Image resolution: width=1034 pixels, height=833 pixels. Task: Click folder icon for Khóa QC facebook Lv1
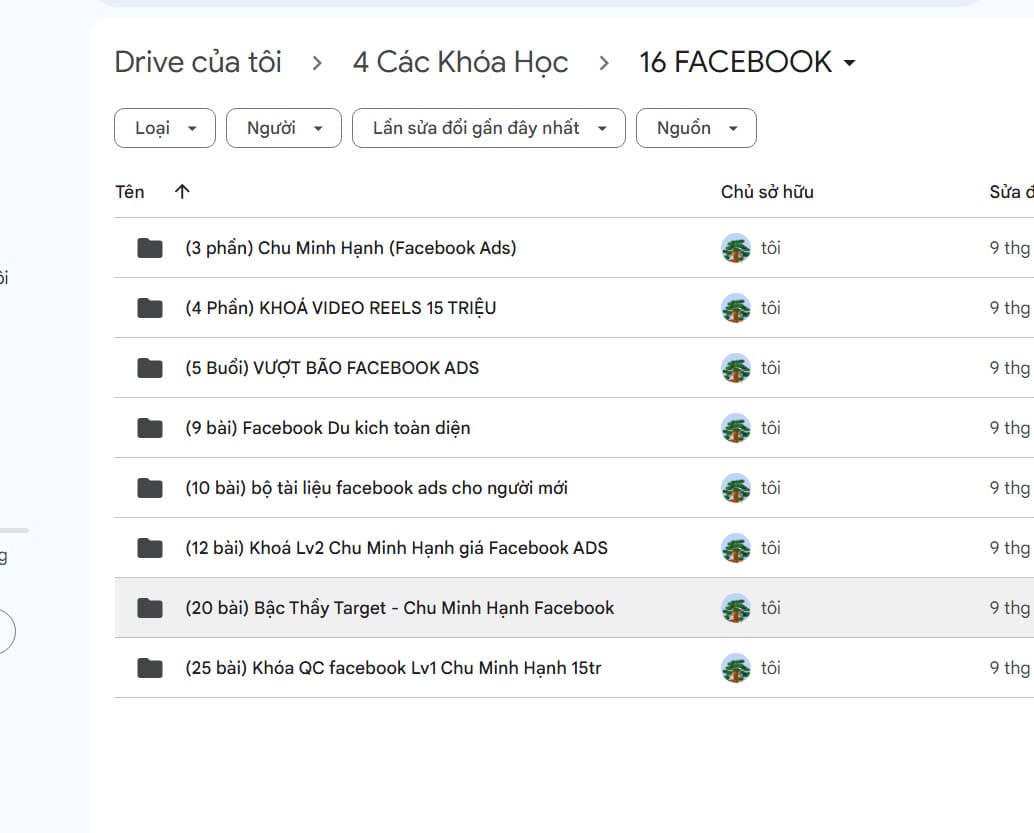(x=150, y=668)
